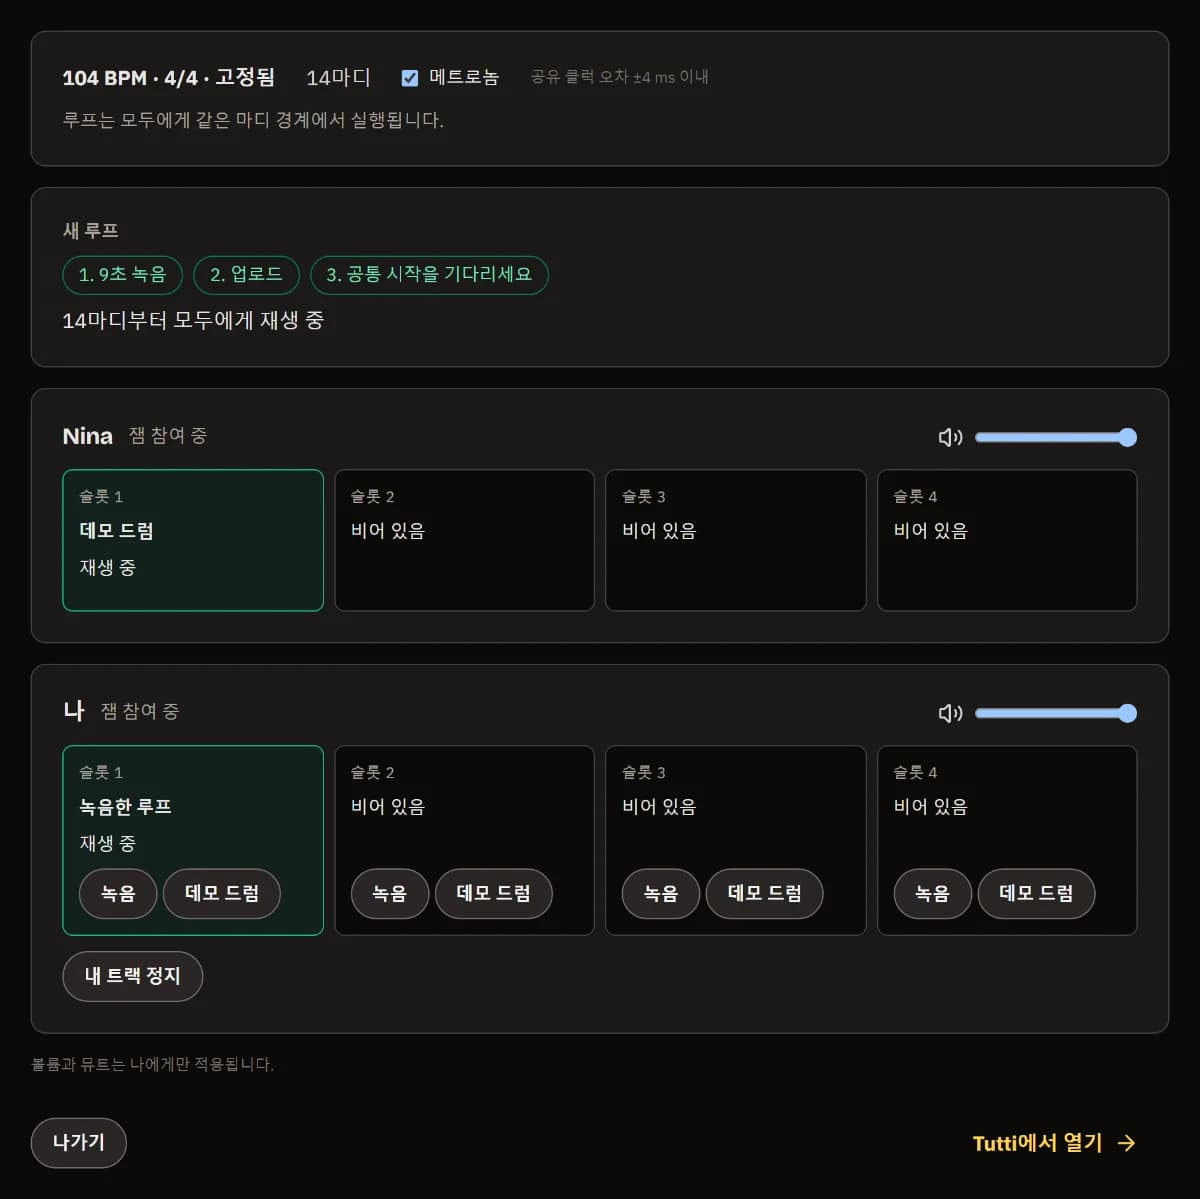Open the session via Tutti에서 열기 link
This screenshot has height=1199, width=1200.
1054,1143
